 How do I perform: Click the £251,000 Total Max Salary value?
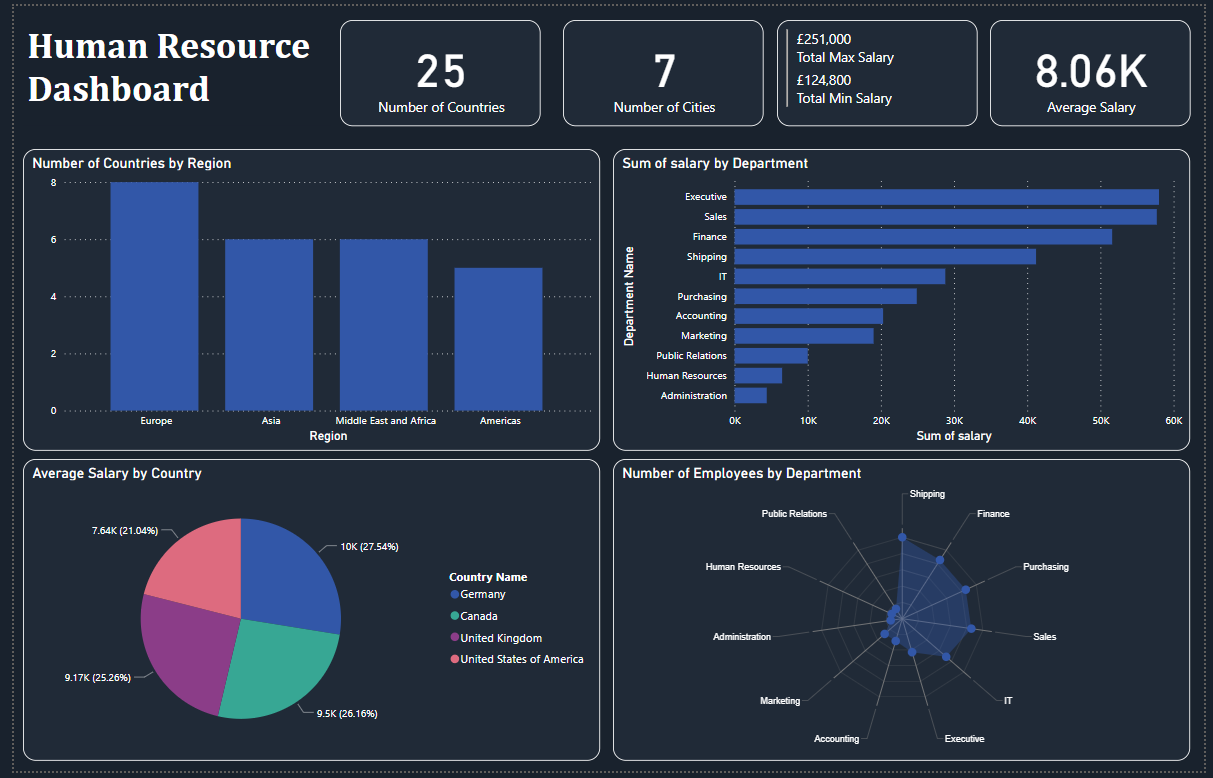point(824,39)
